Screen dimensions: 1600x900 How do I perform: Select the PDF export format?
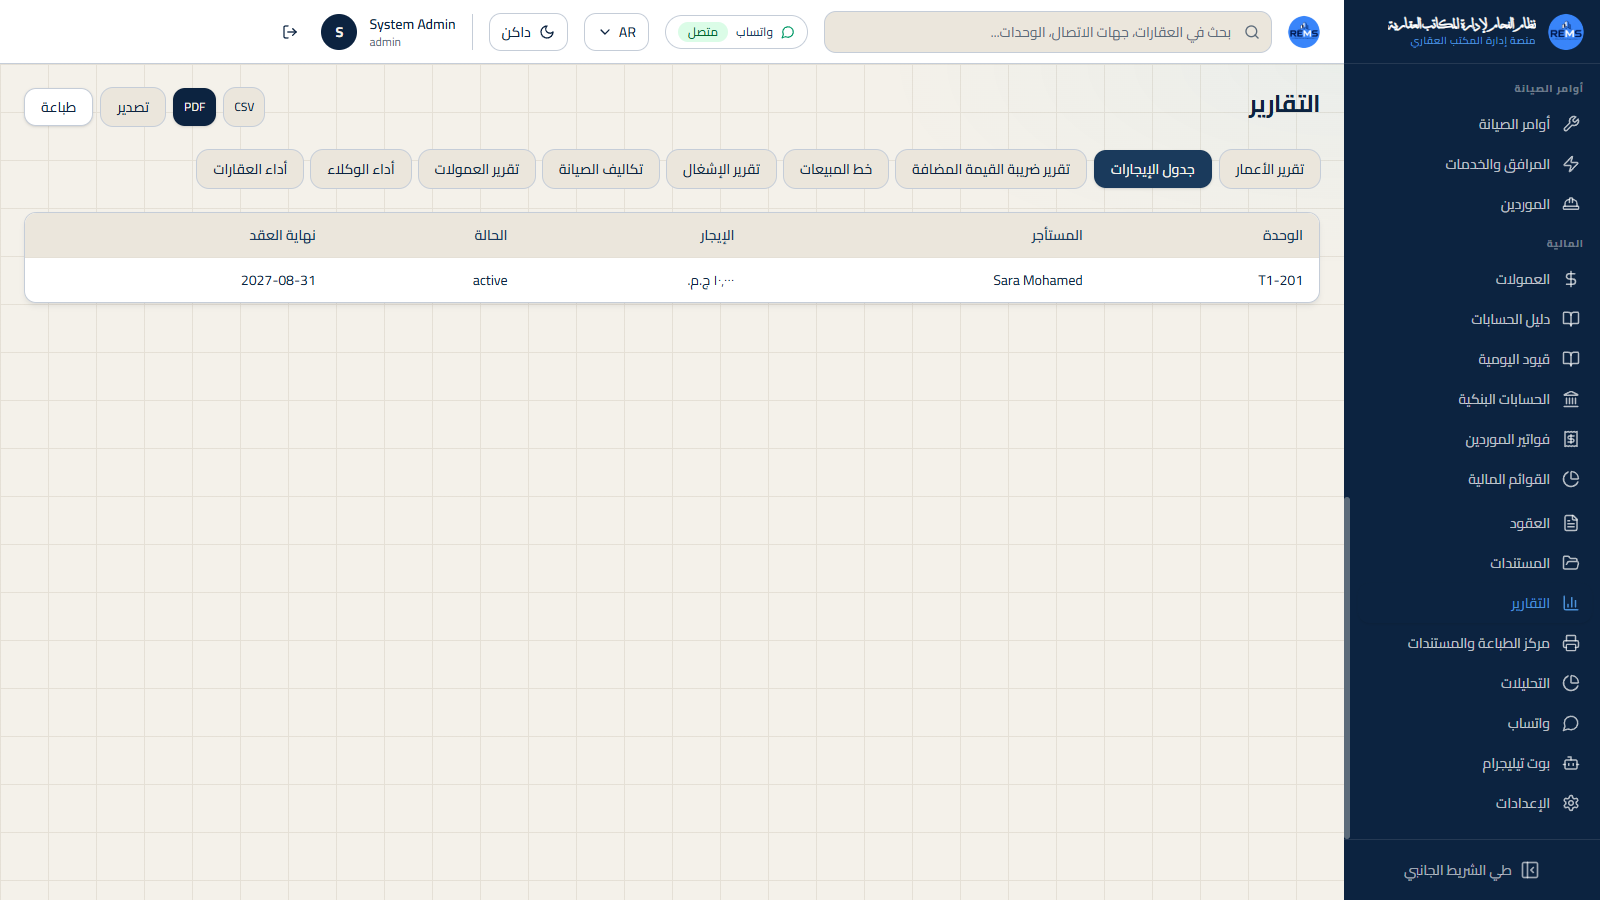click(x=194, y=107)
